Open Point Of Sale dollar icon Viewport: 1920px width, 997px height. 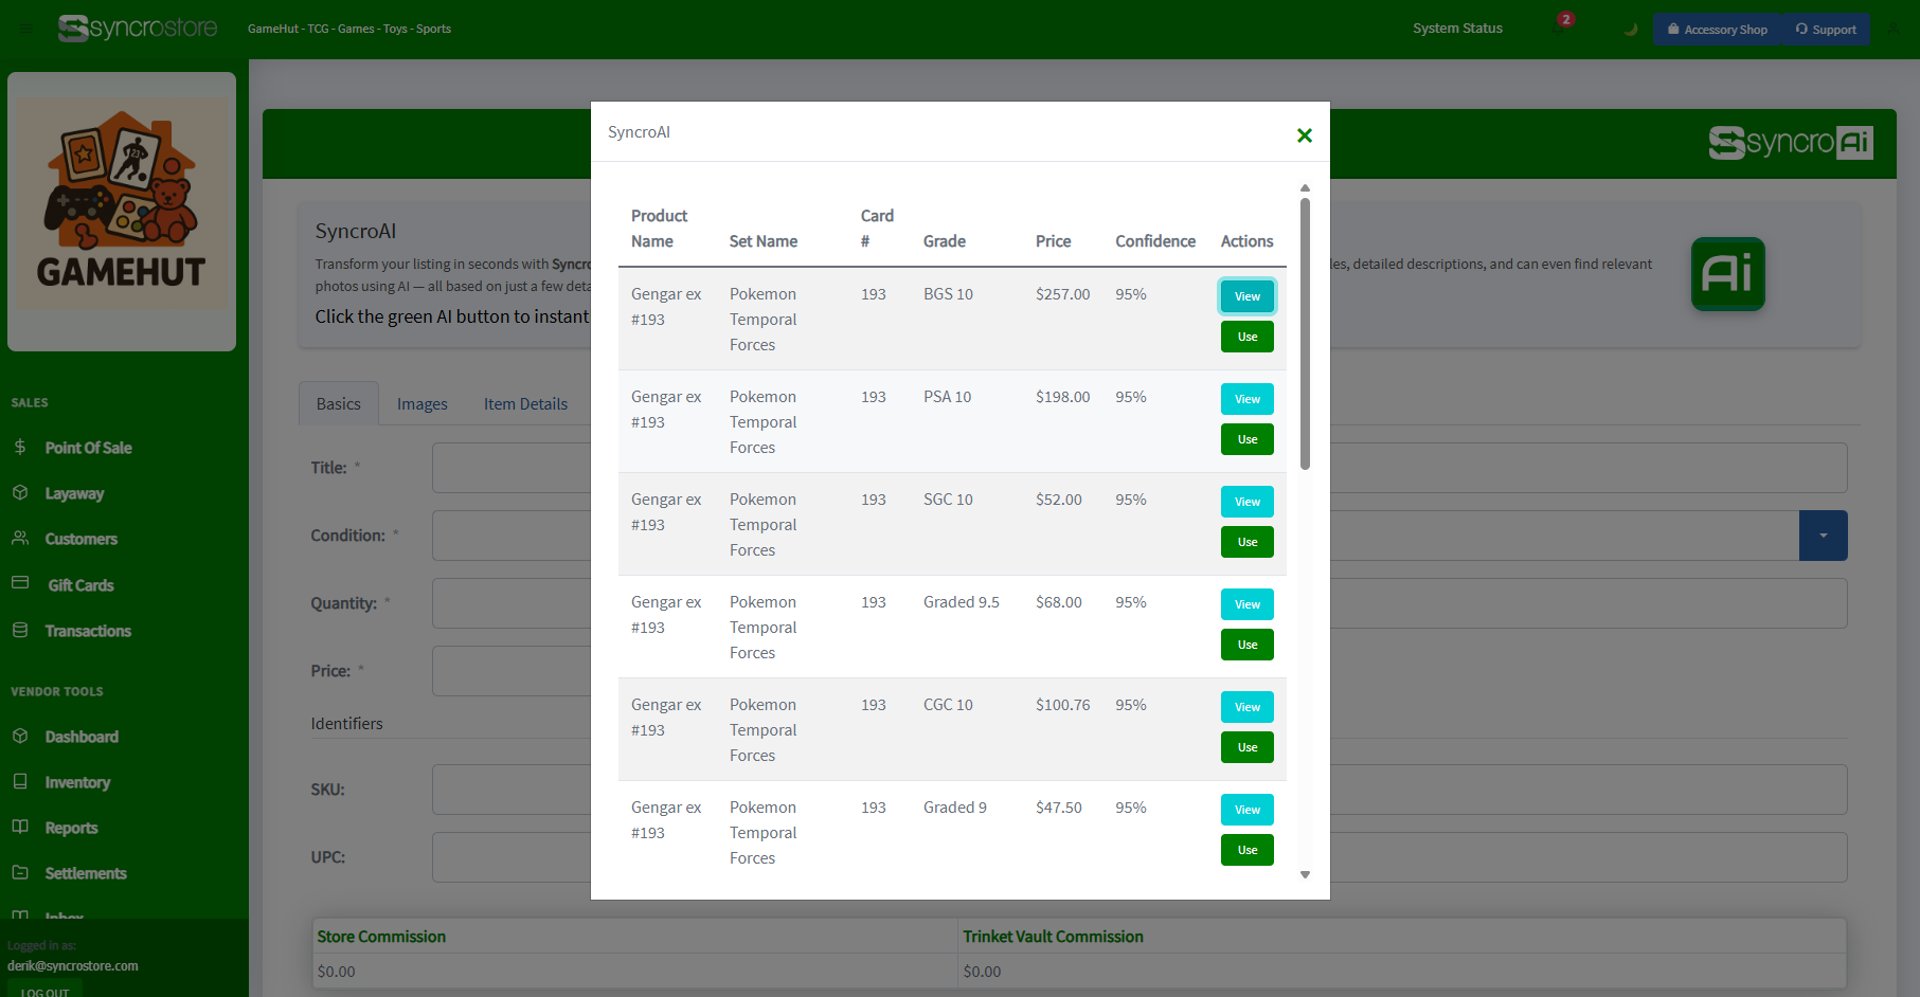pyautogui.click(x=20, y=447)
